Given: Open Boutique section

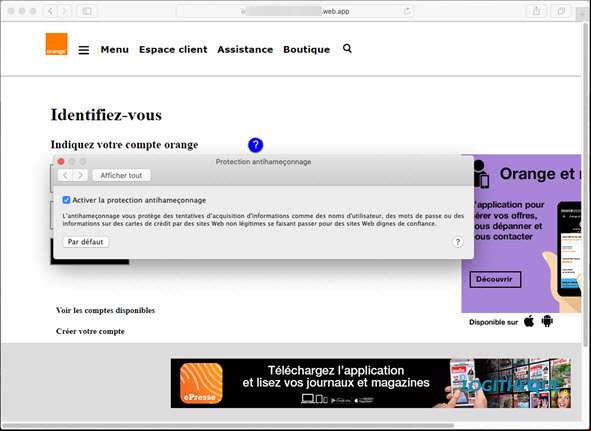Looking at the screenshot, I should [306, 50].
